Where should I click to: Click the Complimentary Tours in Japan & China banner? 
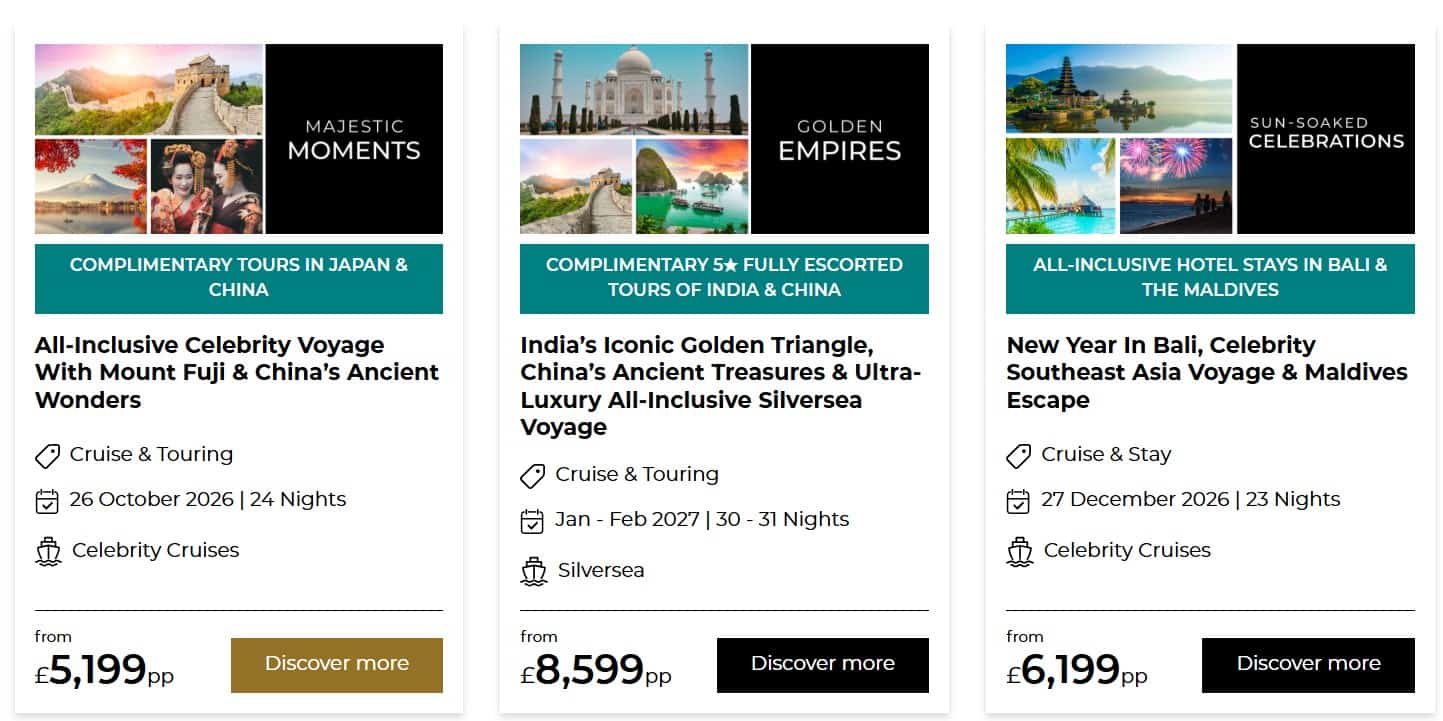(x=239, y=278)
